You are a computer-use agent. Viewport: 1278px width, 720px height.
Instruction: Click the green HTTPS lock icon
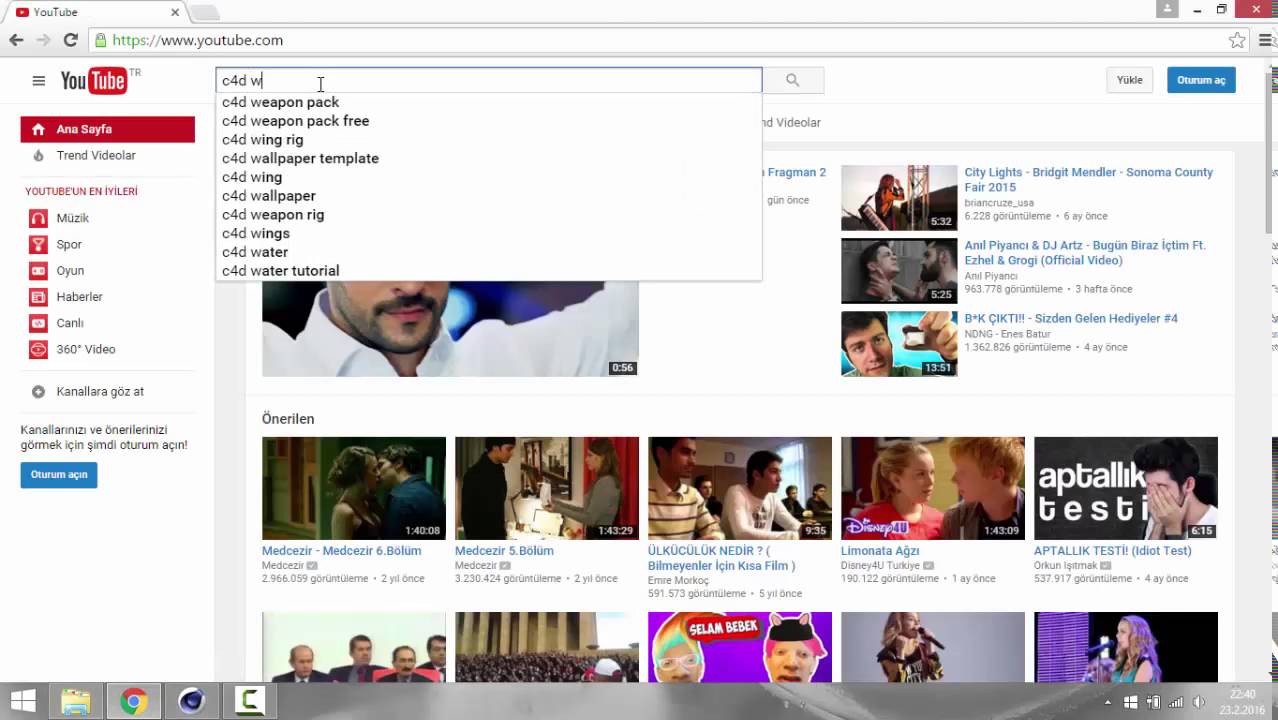(100, 40)
